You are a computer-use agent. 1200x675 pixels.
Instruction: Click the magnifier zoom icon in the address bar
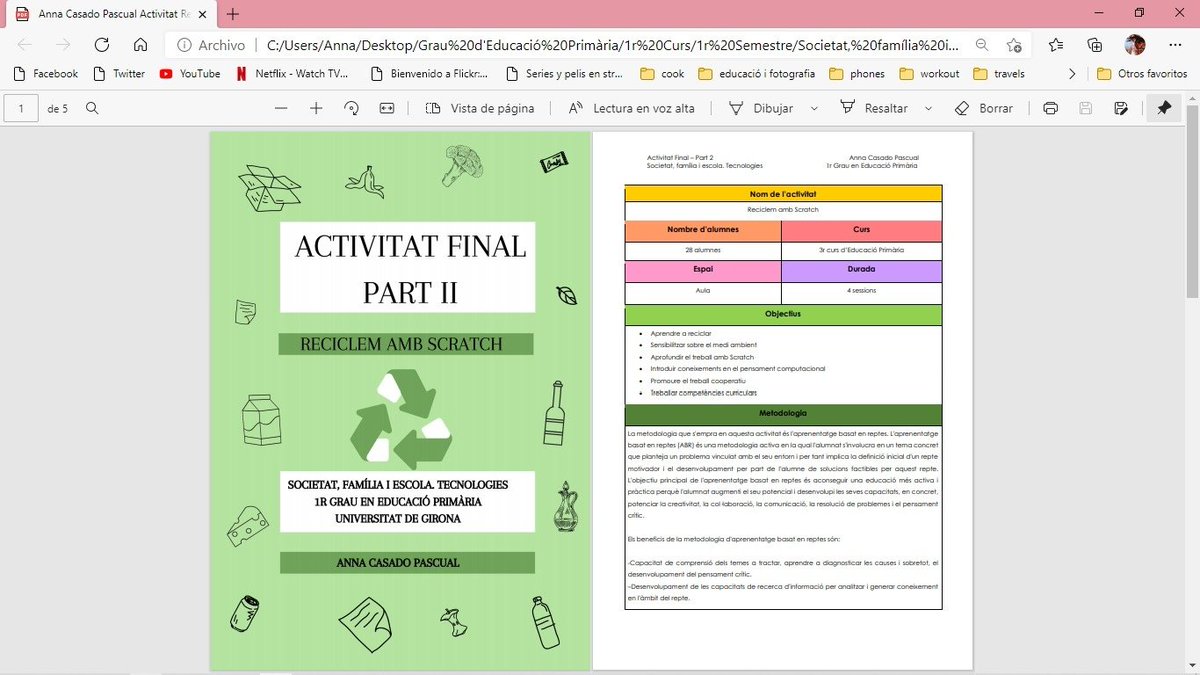pyautogui.click(x=983, y=45)
